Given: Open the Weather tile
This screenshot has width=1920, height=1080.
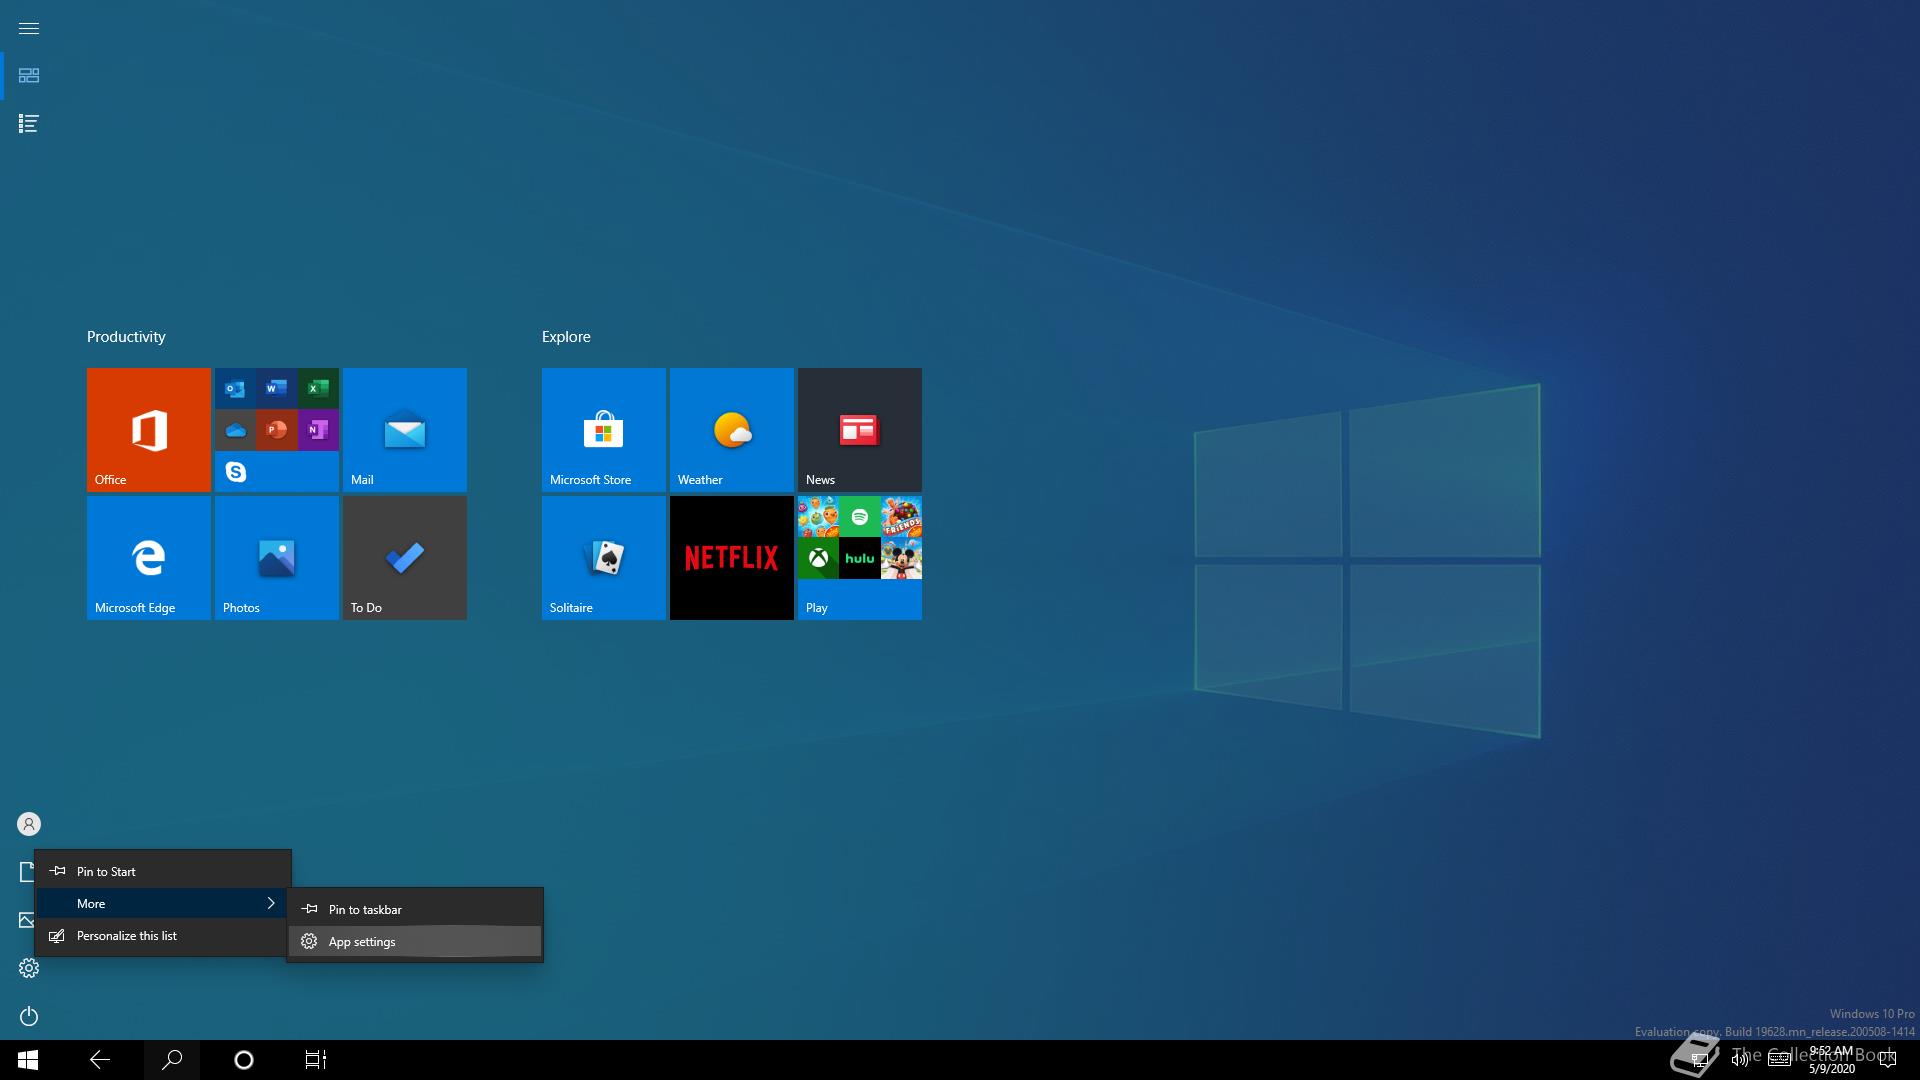Looking at the screenshot, I should (x=732, y=430).
